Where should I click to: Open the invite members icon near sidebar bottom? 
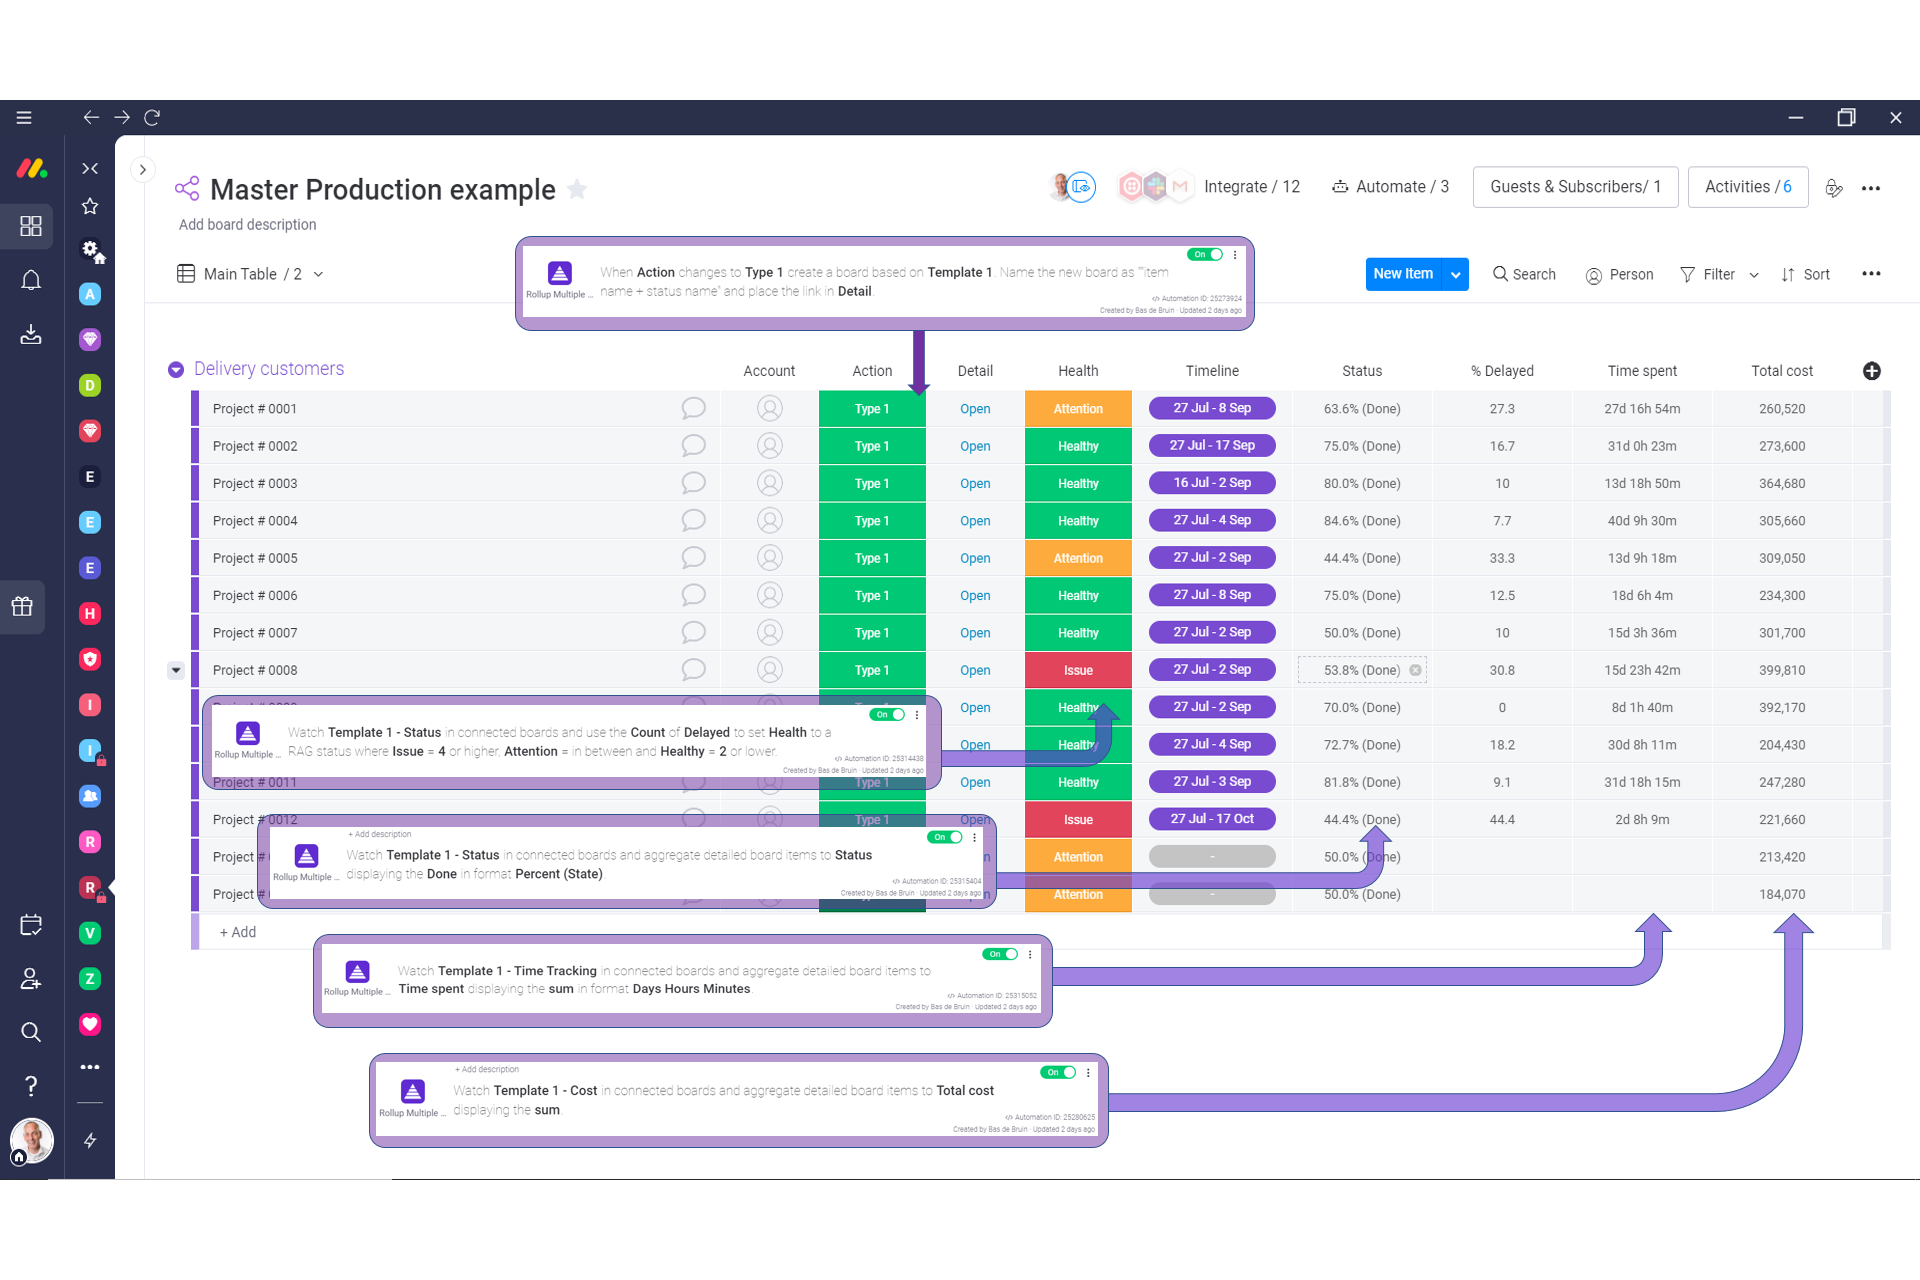(31, 979)
